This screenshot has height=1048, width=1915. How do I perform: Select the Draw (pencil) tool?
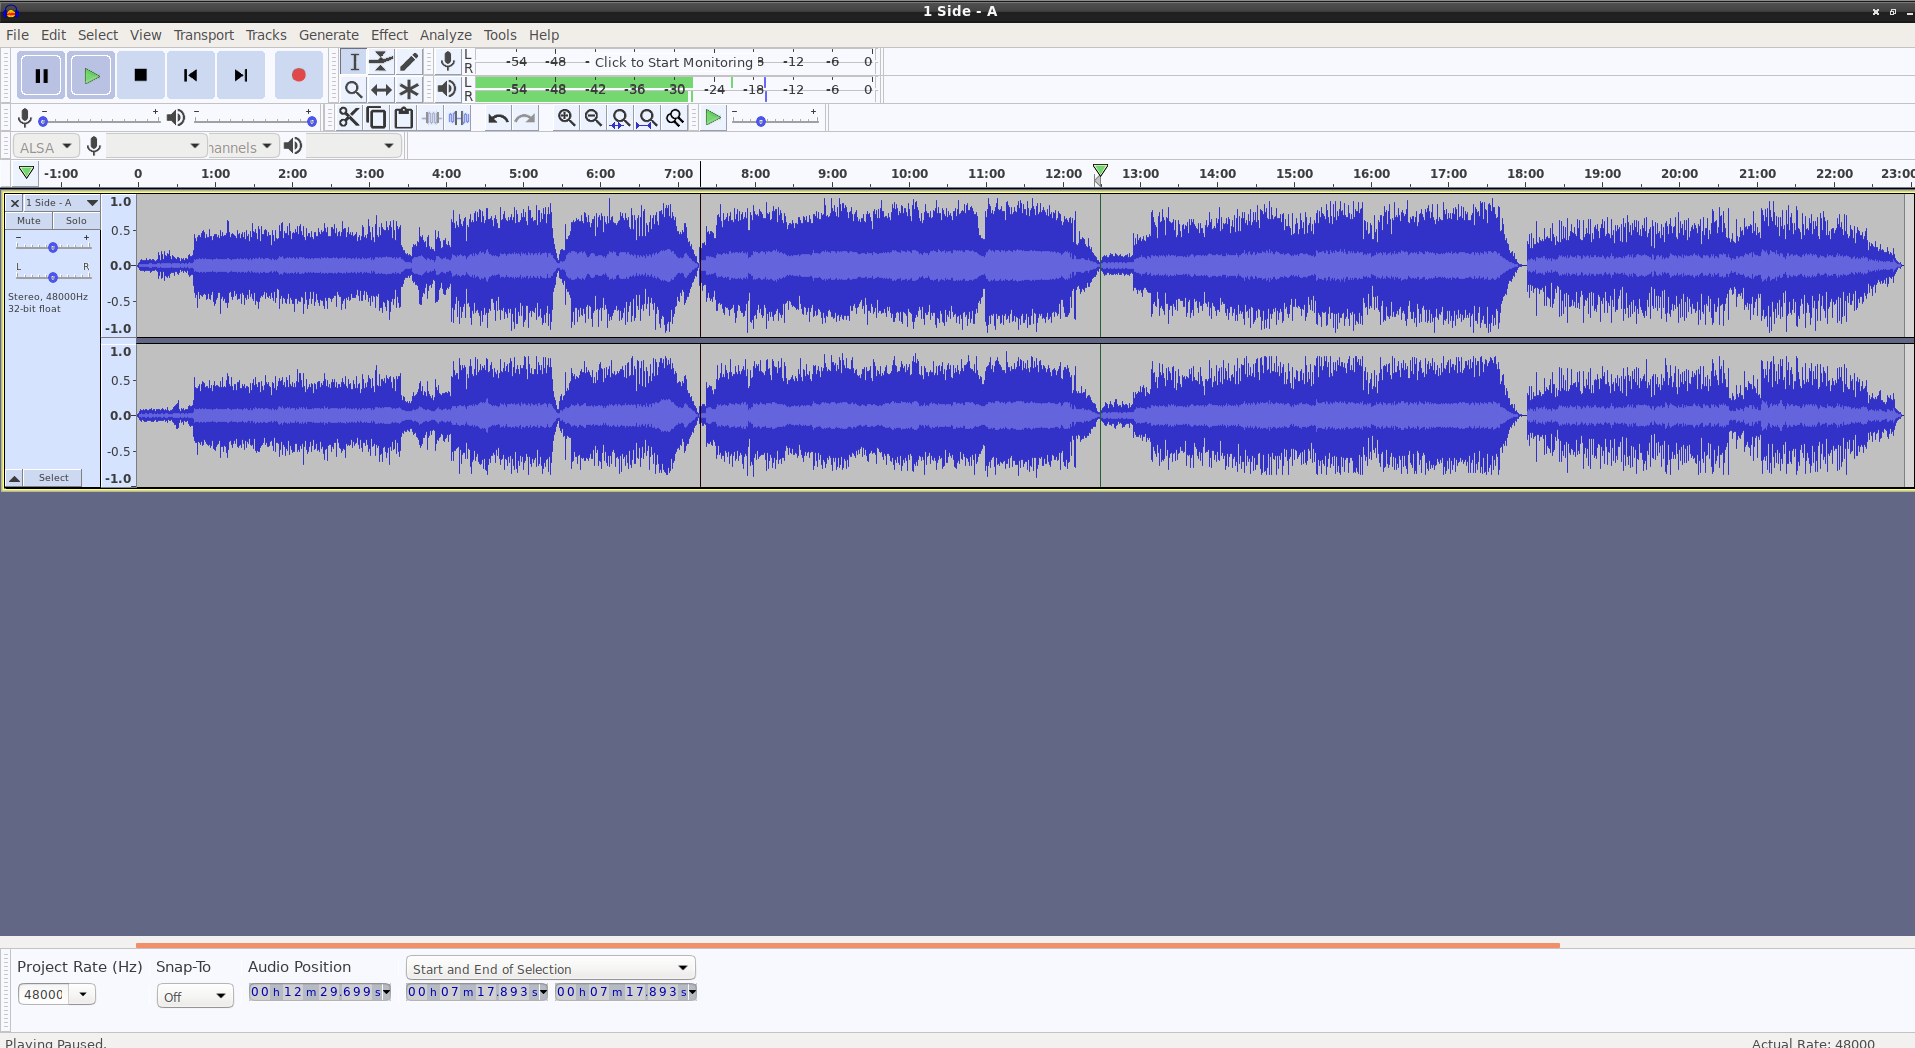409,62
